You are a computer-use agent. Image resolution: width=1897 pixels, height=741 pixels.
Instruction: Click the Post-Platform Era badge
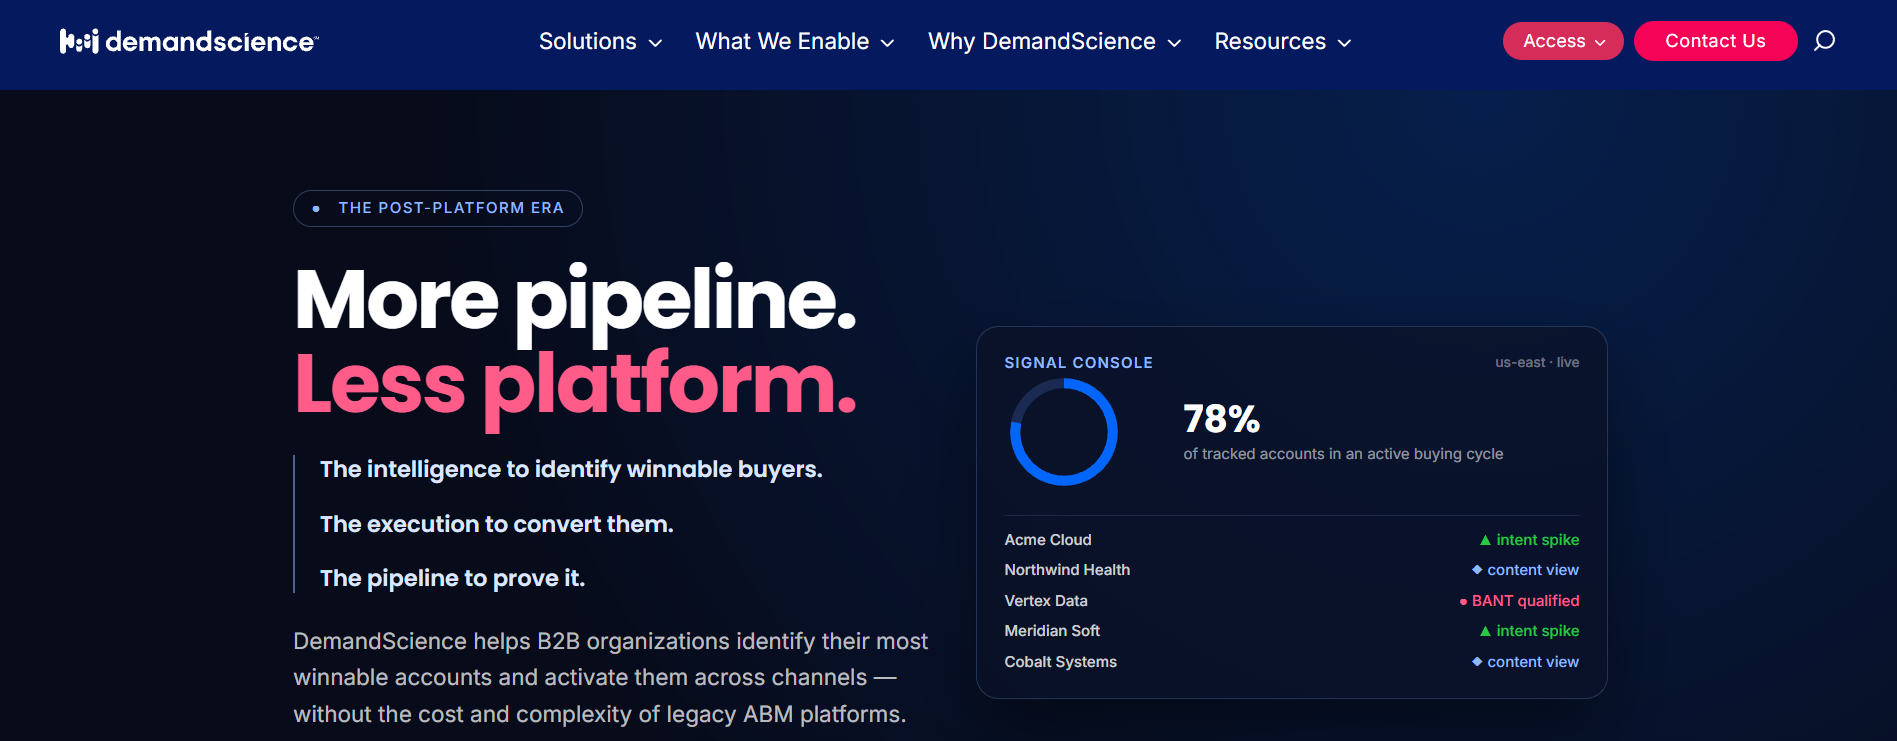pyautogui.click(x=438, y=208)
